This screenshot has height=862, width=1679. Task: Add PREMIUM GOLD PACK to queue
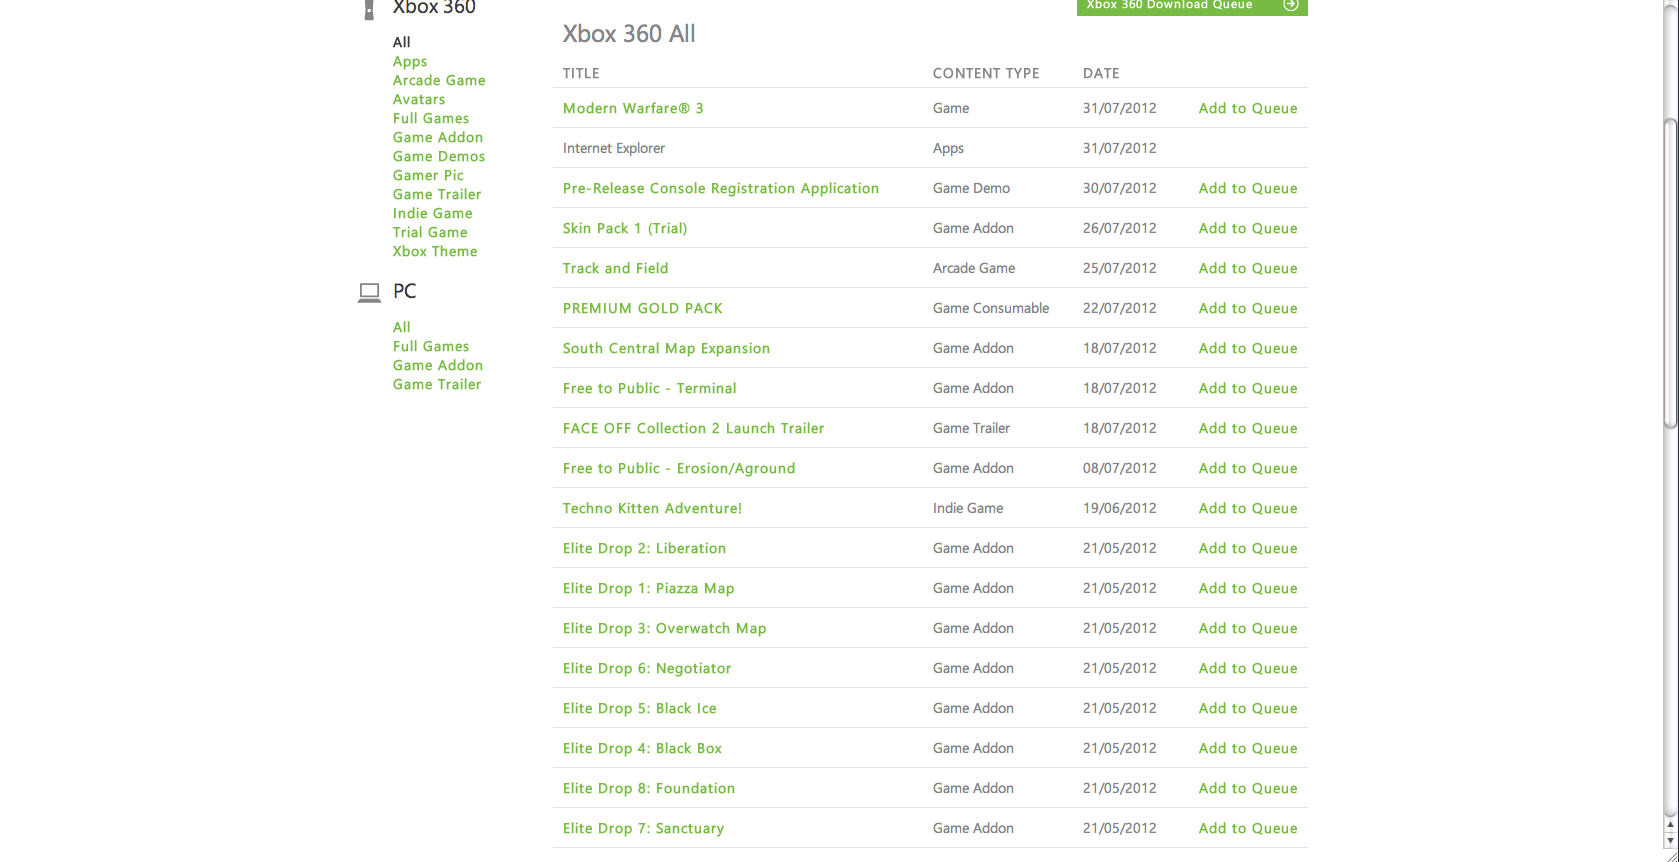[1248, 308]
